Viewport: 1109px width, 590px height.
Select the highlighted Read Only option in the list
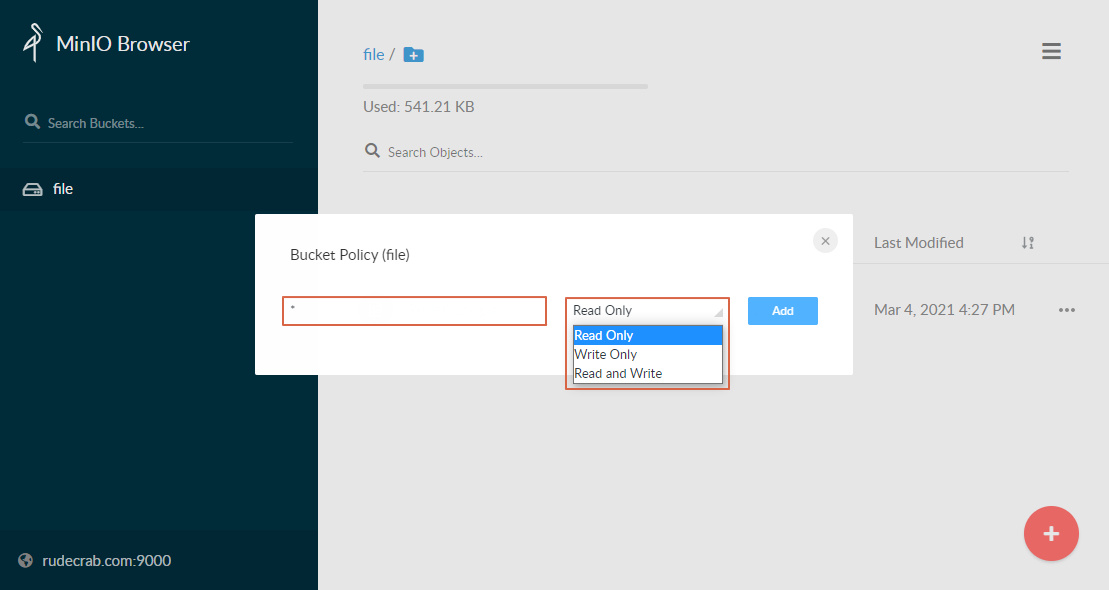648,335
